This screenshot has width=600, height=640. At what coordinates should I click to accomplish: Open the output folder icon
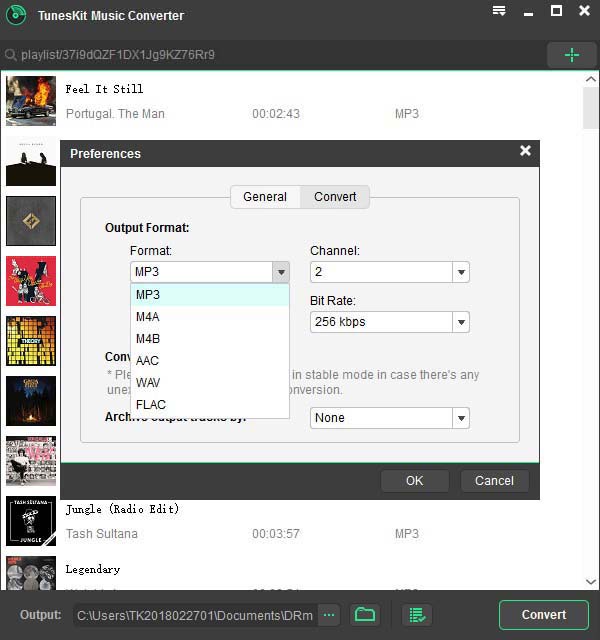365,614
